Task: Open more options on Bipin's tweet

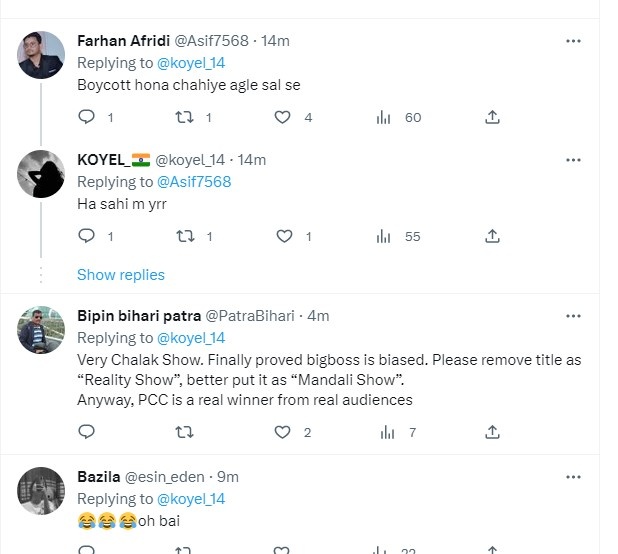Action: [x=573, y=316]
